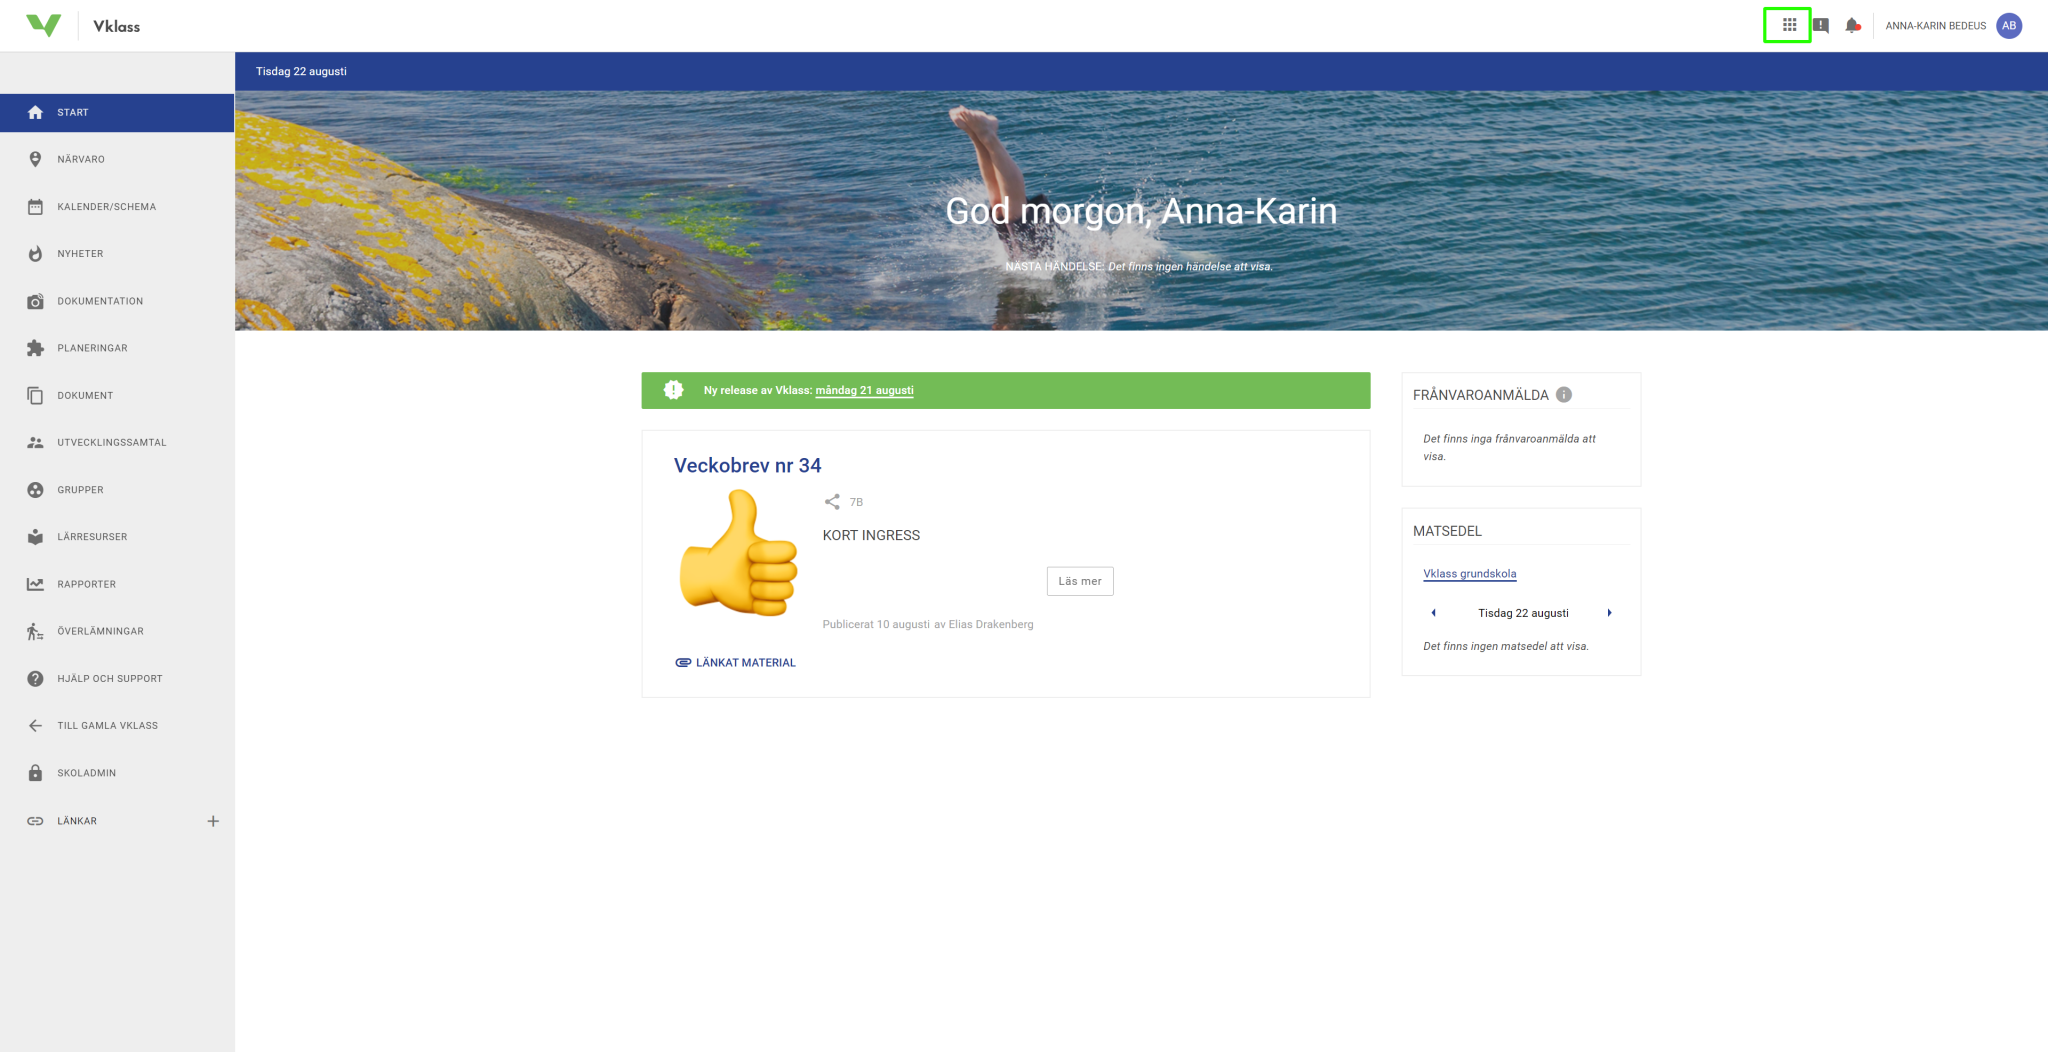Screen dimensions: 2048x1052
Task: Go to next day in Matsedel
Action: coord(1610,612)
